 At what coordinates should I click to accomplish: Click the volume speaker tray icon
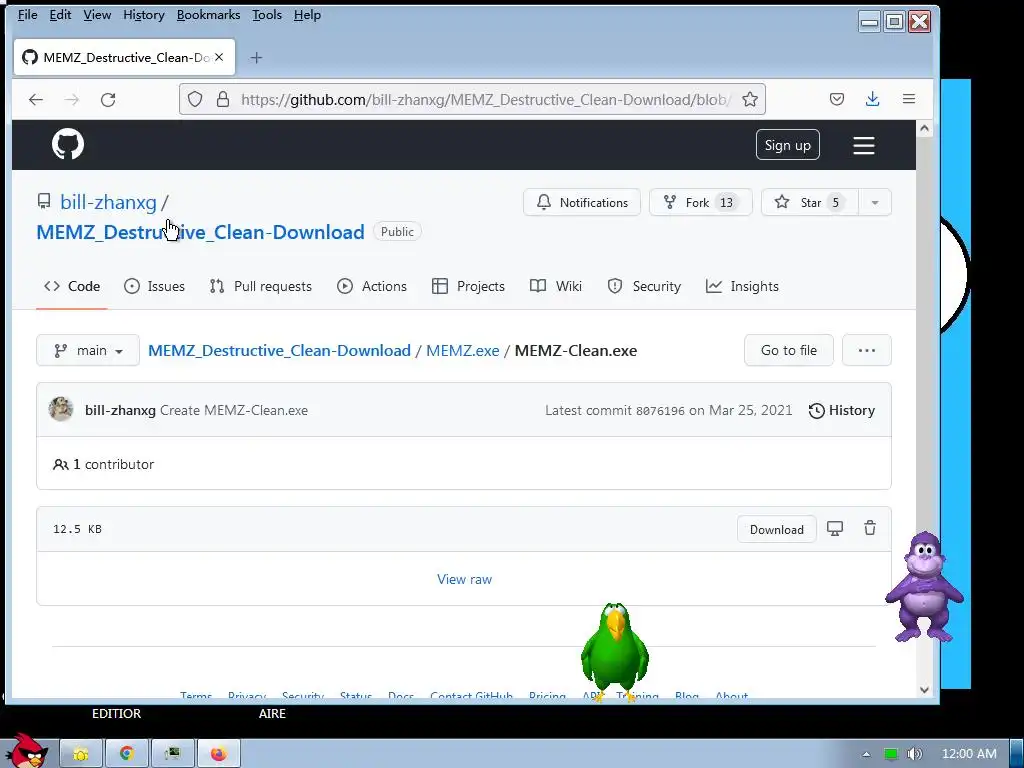point(914,754)
